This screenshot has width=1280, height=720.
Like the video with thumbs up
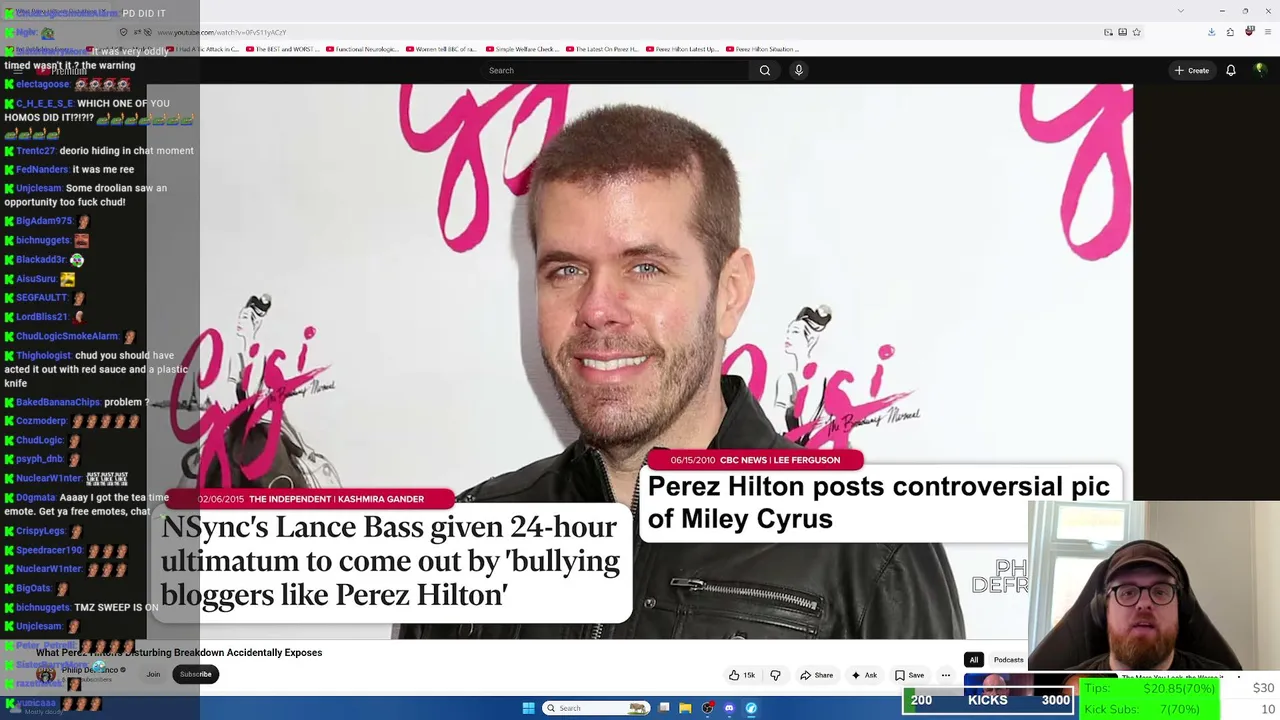pyautogui.click(x=742, y=675)
